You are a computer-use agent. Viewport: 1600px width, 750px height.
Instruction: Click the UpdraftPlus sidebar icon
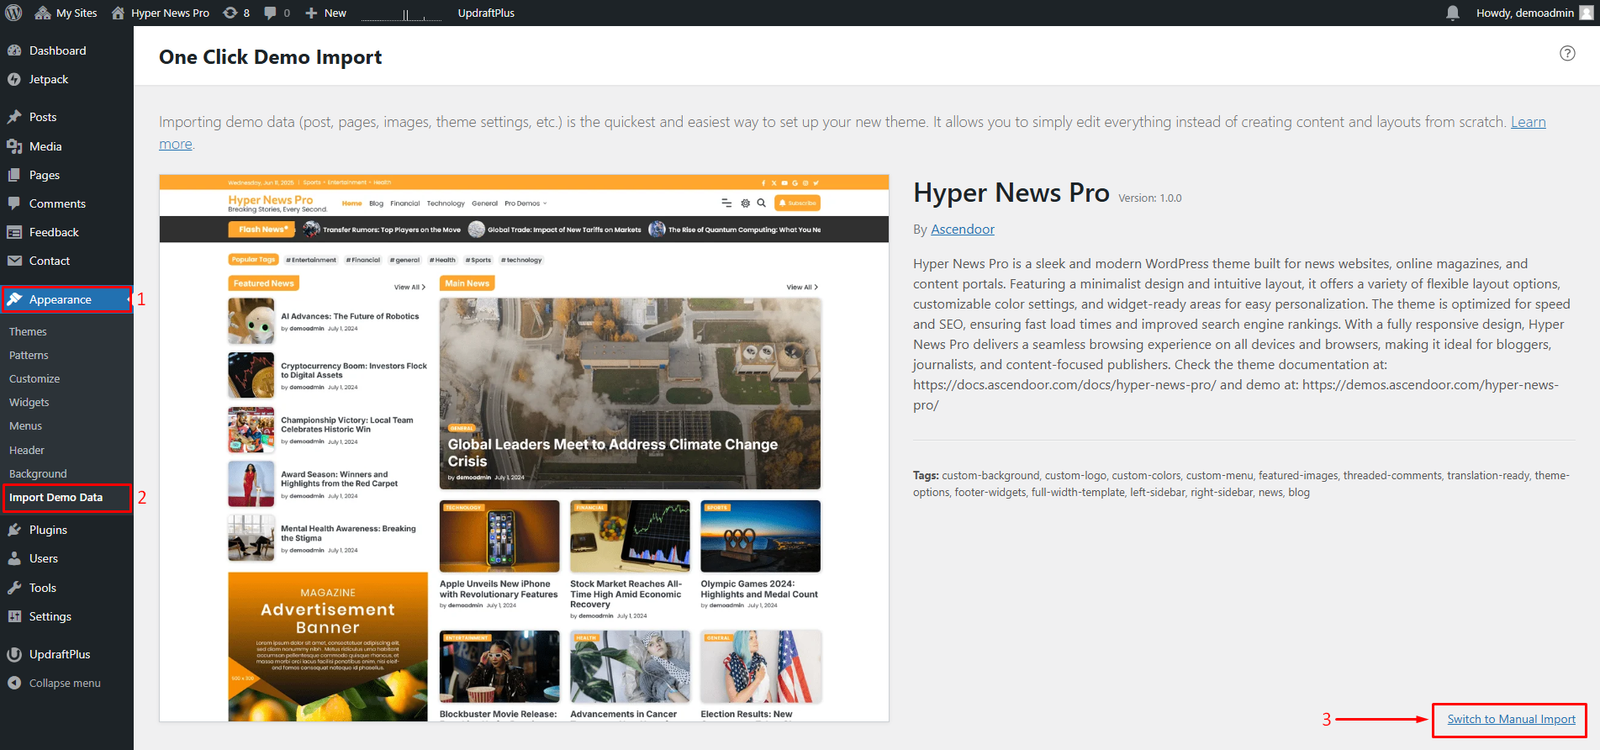pyautogui.click(x=14, y=655)
